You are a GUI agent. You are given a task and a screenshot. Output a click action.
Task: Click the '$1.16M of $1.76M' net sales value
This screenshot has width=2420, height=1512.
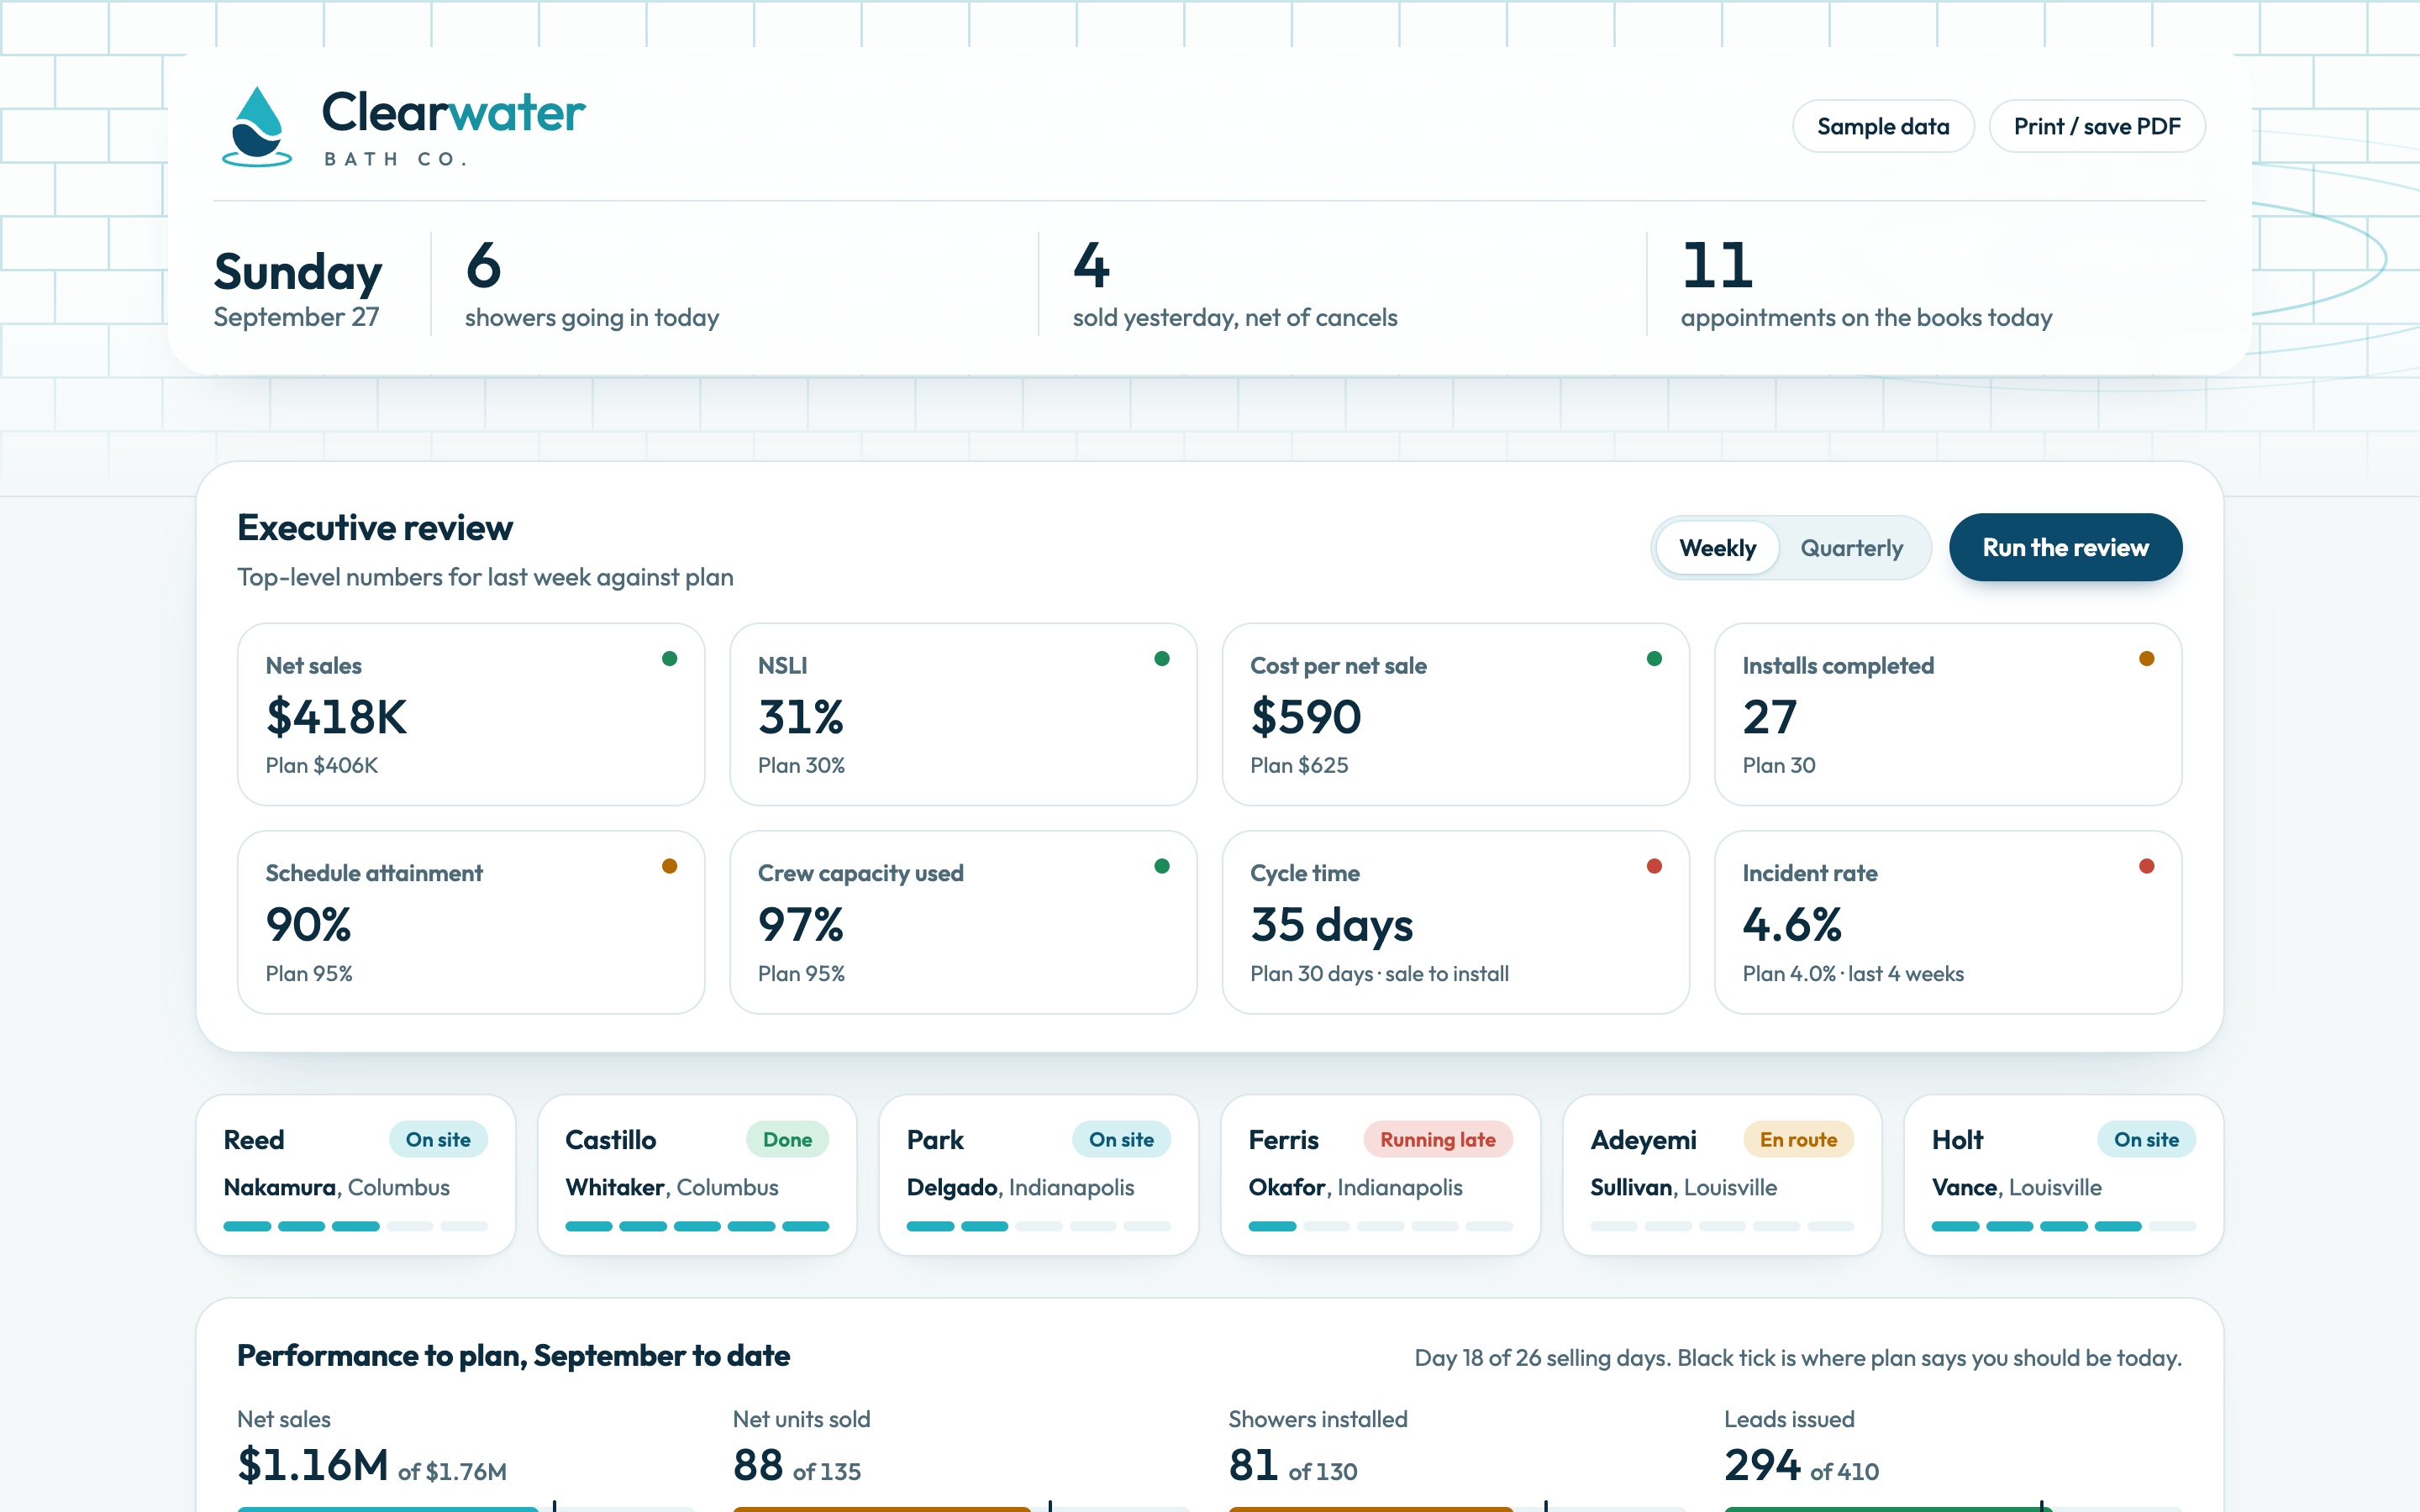tap(372, 1466)
